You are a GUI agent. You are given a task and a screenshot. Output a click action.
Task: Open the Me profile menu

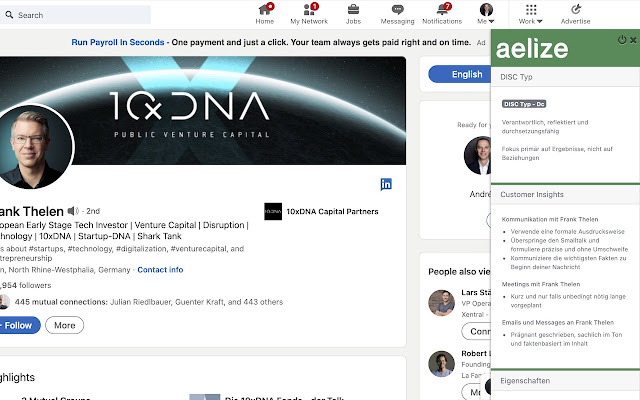(x=486, y=13)
